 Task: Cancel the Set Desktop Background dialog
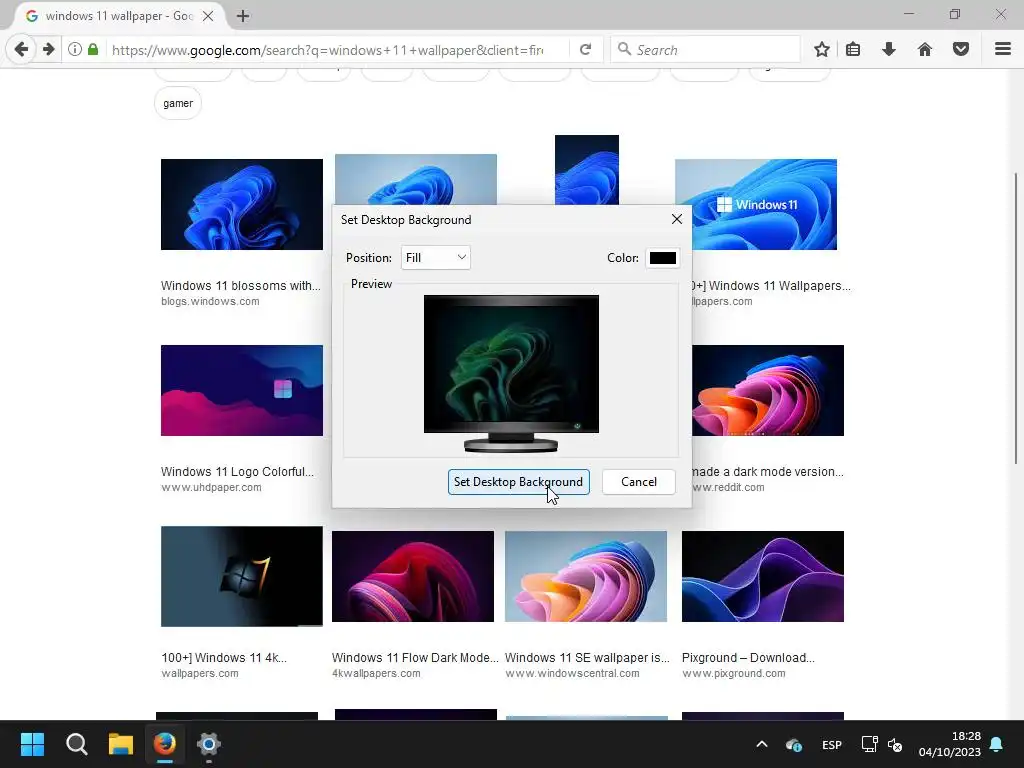pyautogui.click(x=639, y=482)
